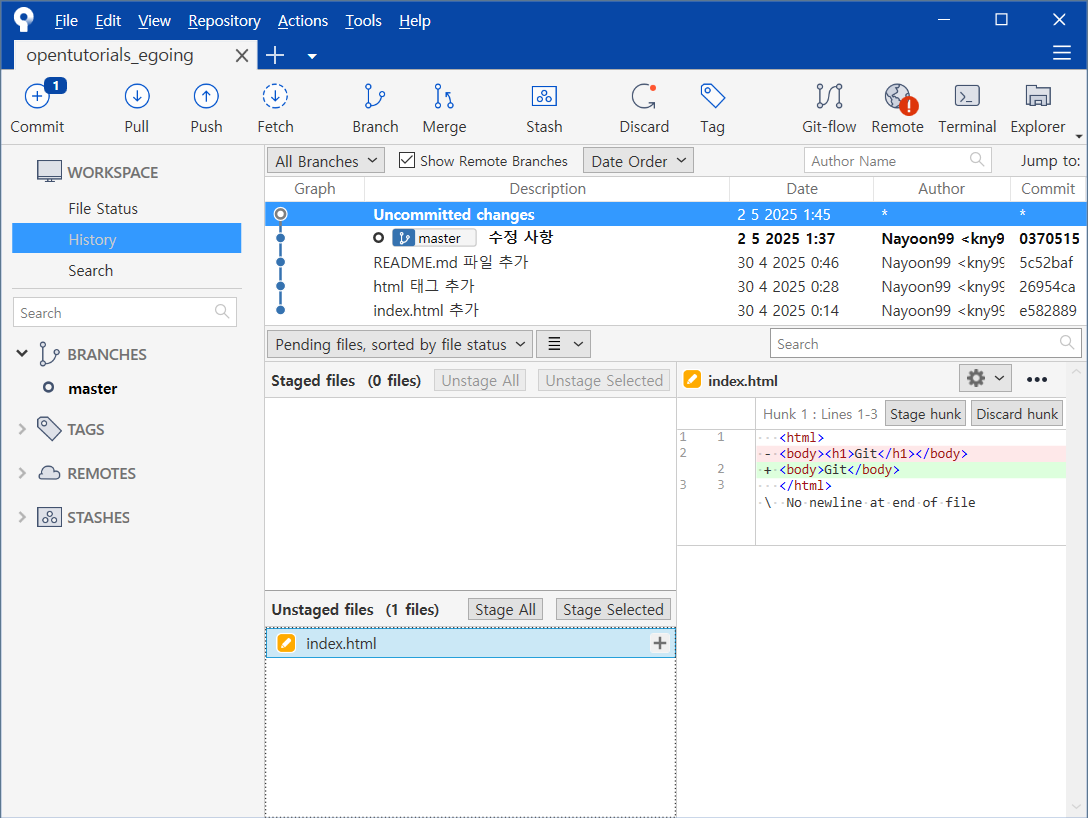Screen dimensions: 1088x819
Task: Click the file Search field above diff
Action: coord(925,344)
